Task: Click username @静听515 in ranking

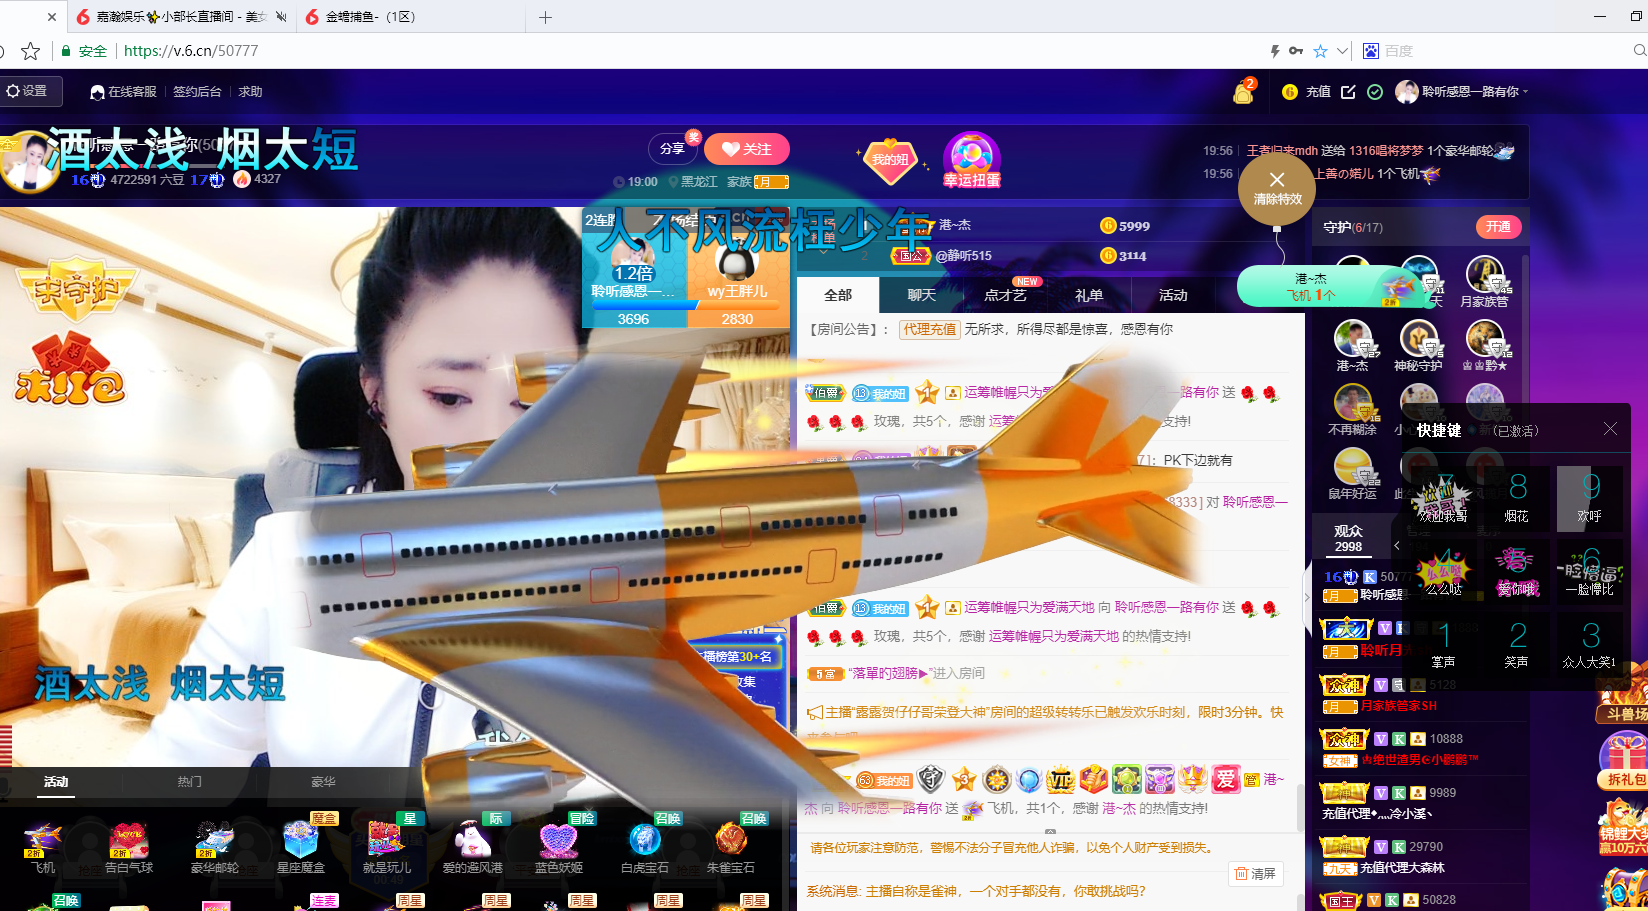Action: pyautogui.click(x=963, y=256)
